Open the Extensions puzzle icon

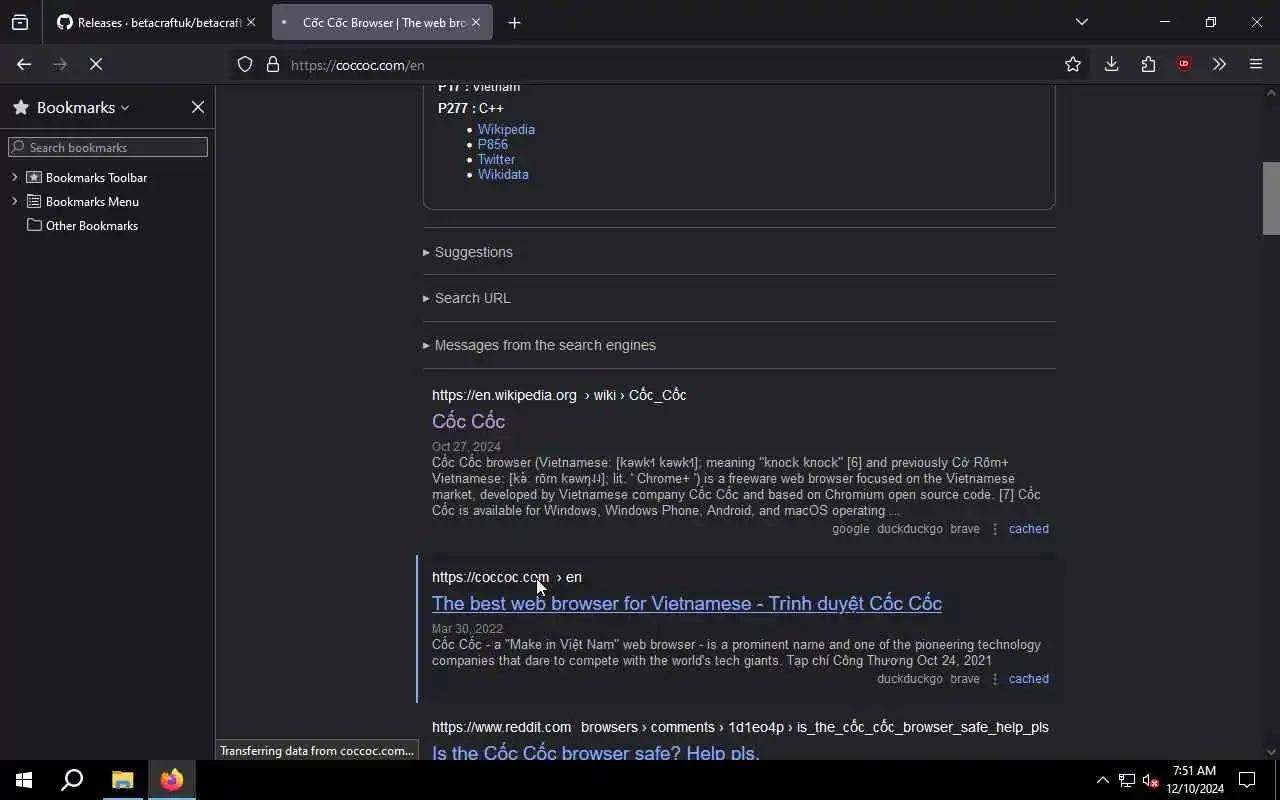pyautogui.click(x=1148, y=64)
